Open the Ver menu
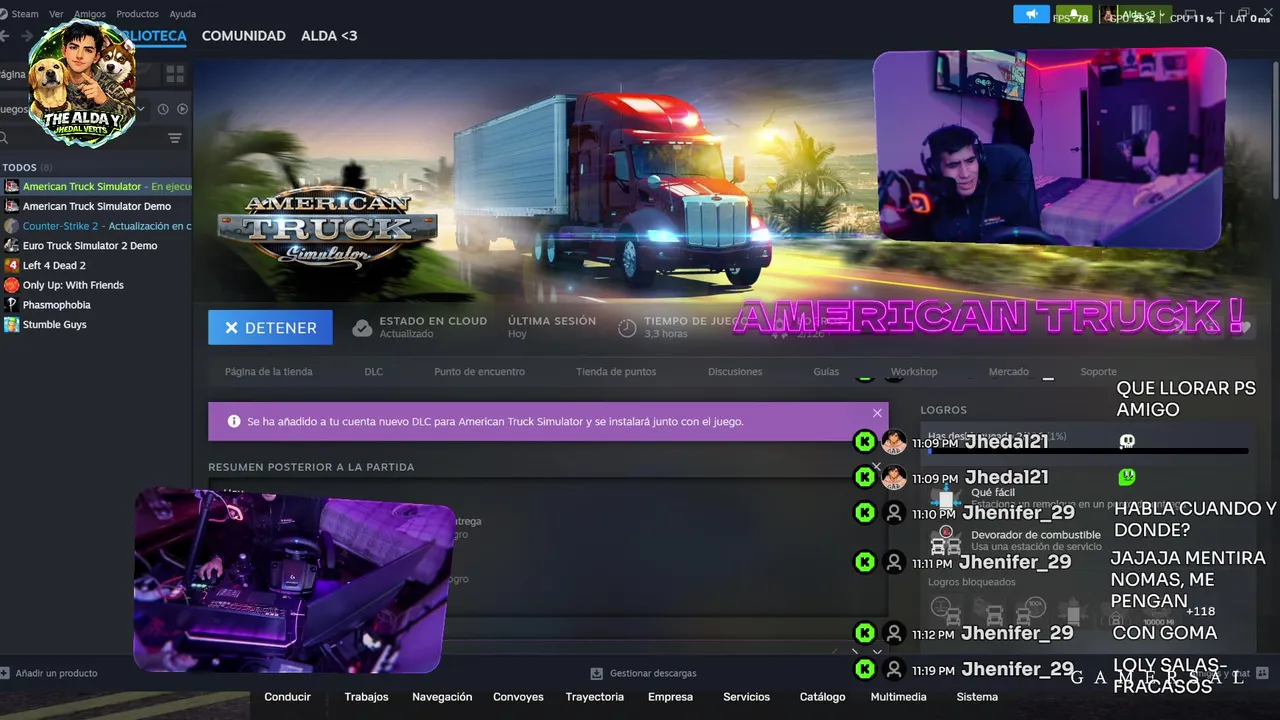This screenshot has height=720, width=1280. point(56,14)
